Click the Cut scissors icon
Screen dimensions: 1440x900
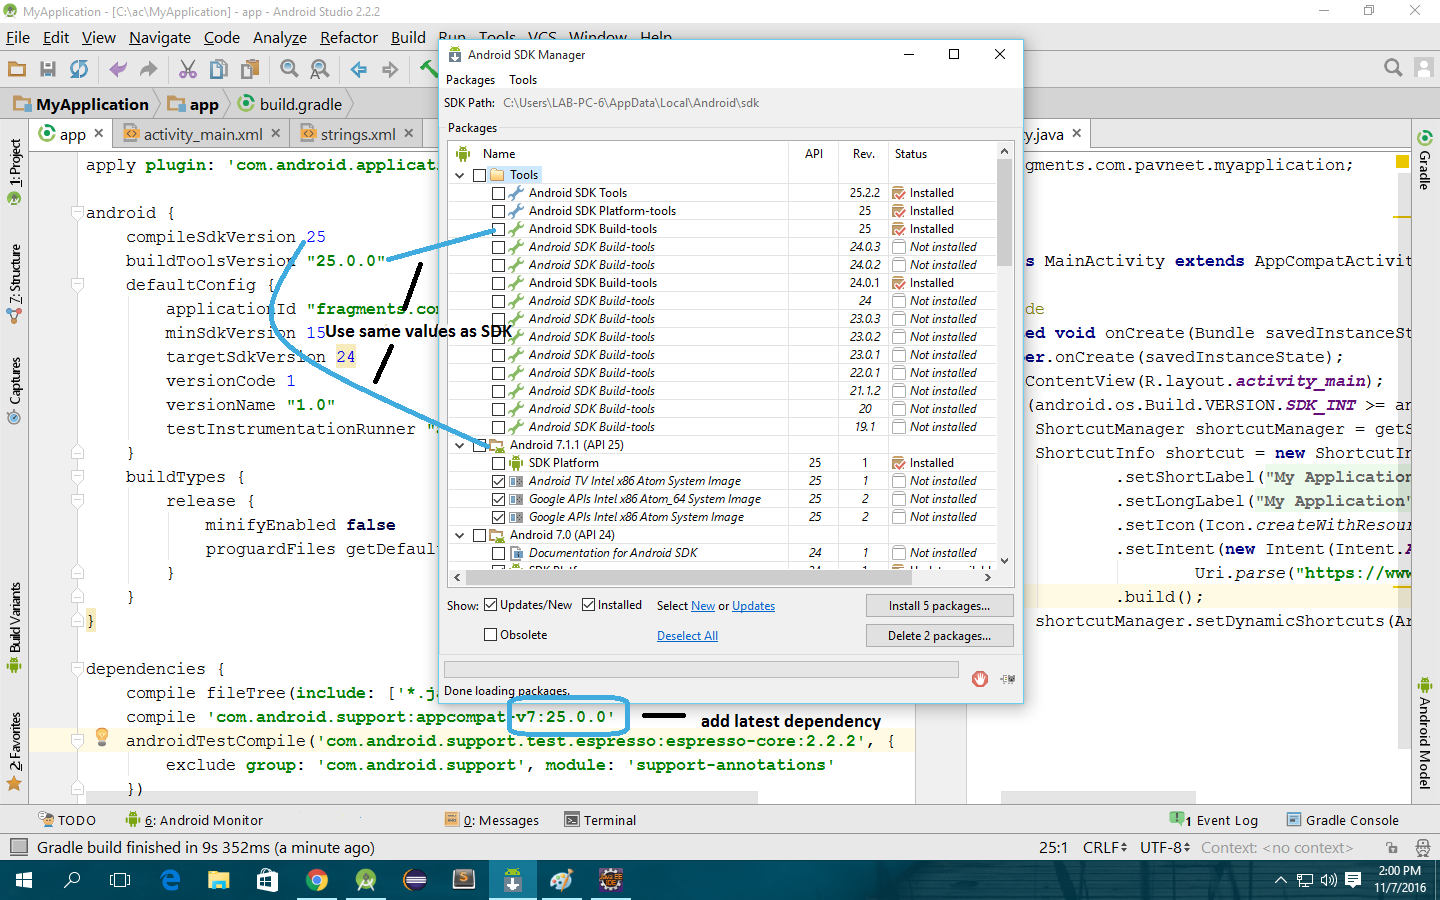pos(188,69)
